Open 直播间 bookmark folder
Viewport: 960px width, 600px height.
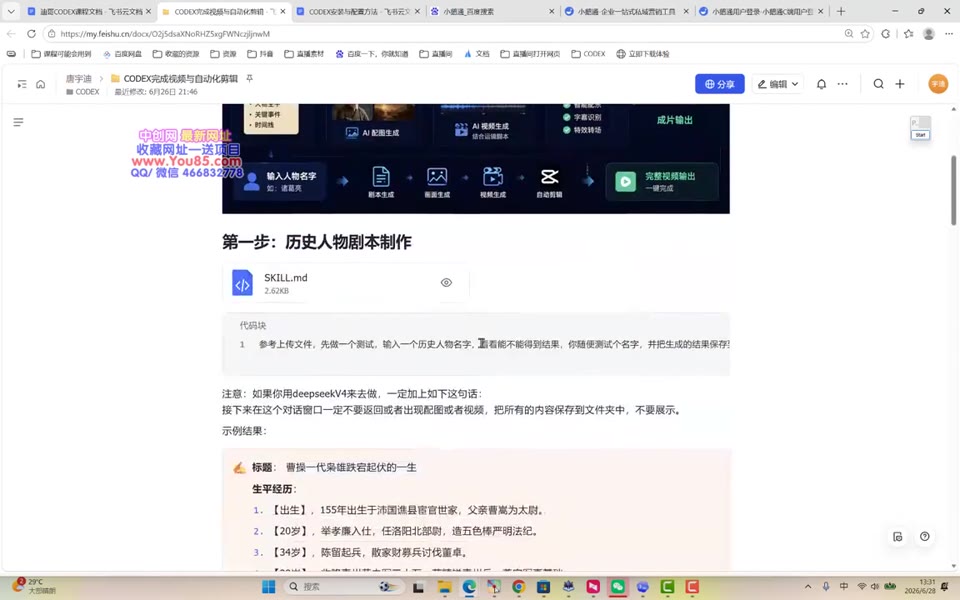click(436, 54)
